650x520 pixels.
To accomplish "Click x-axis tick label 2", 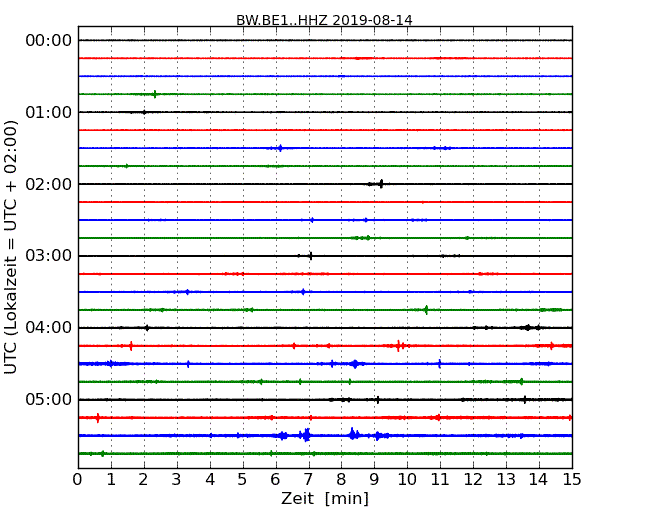I will pyautogui.click(x=143, y=480).
